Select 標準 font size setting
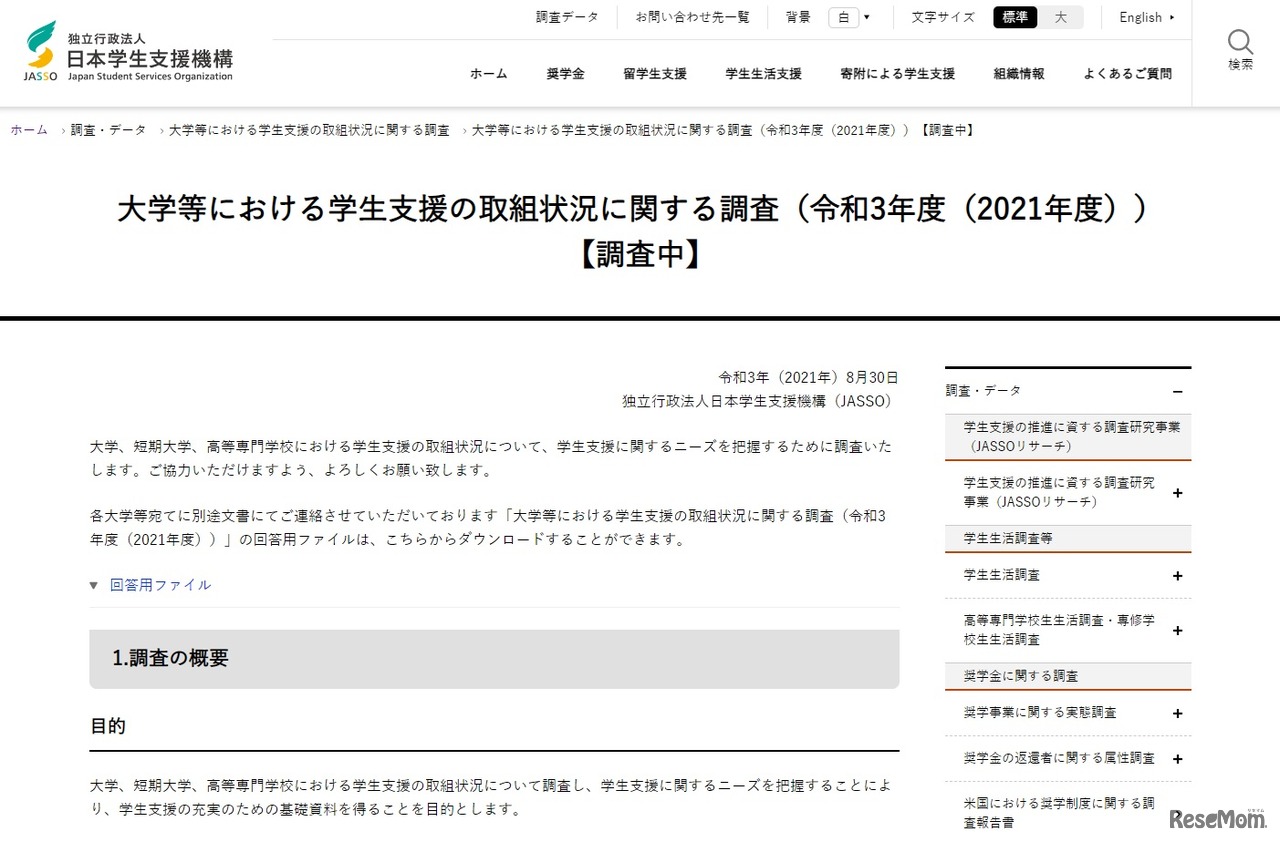Image resolution: width=1280 pixels, height=842 pixels. point(1014,17)
